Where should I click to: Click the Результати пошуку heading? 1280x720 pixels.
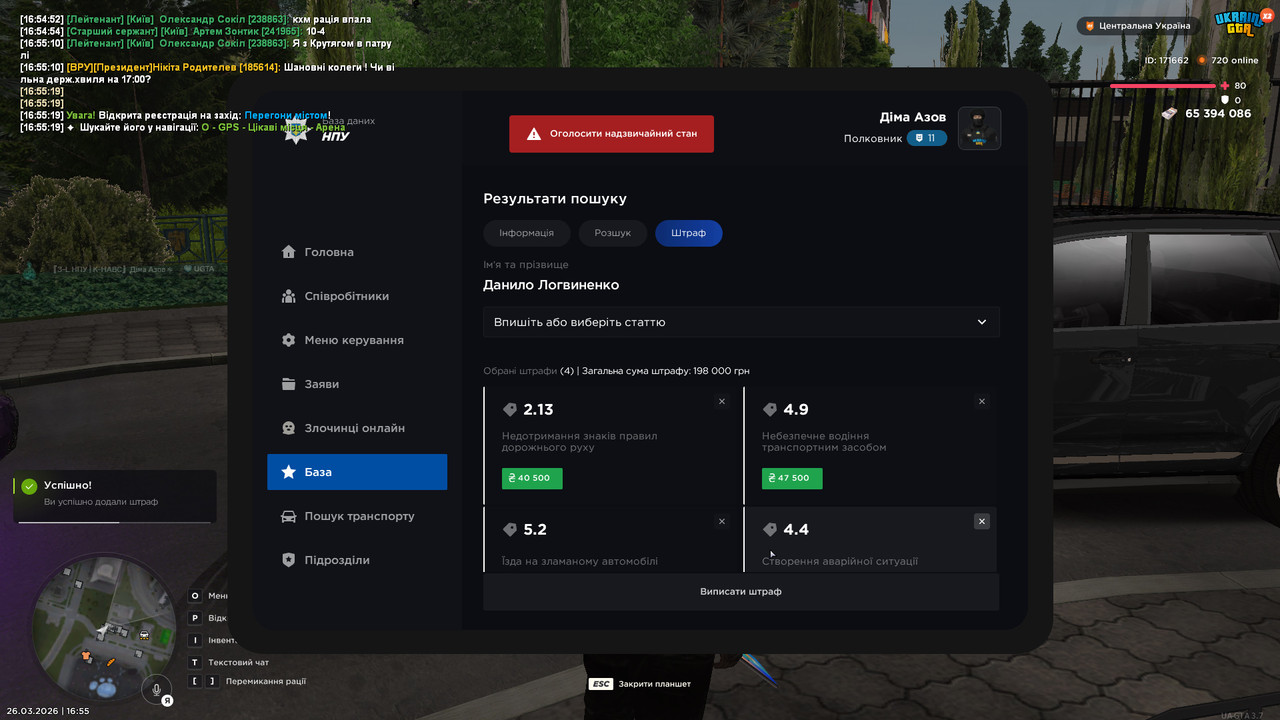coord(555,199)
